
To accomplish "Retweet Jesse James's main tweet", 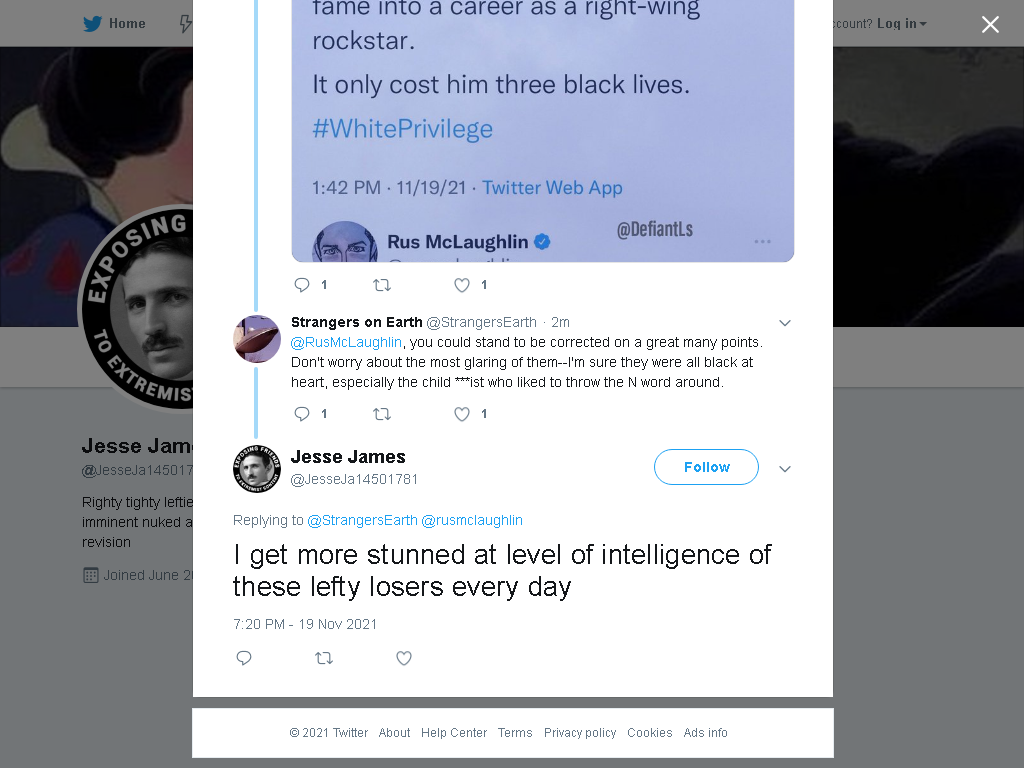I will click(324, 658).
